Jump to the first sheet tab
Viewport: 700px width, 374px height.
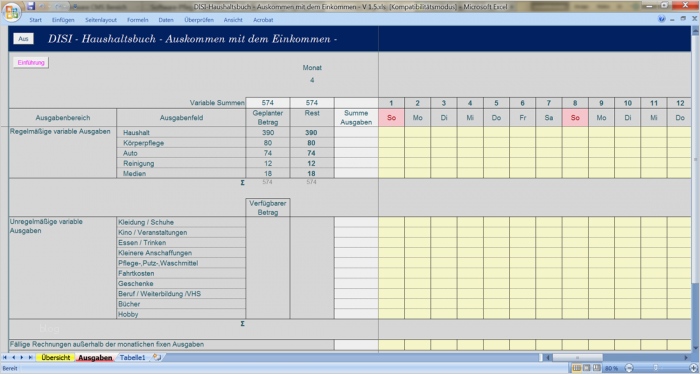click(x=5, y=357)
